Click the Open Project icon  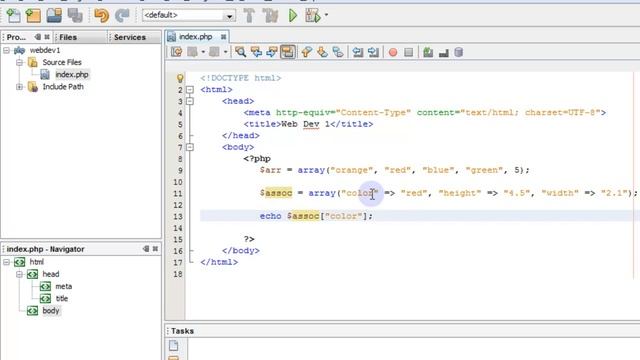click(54, 16)
